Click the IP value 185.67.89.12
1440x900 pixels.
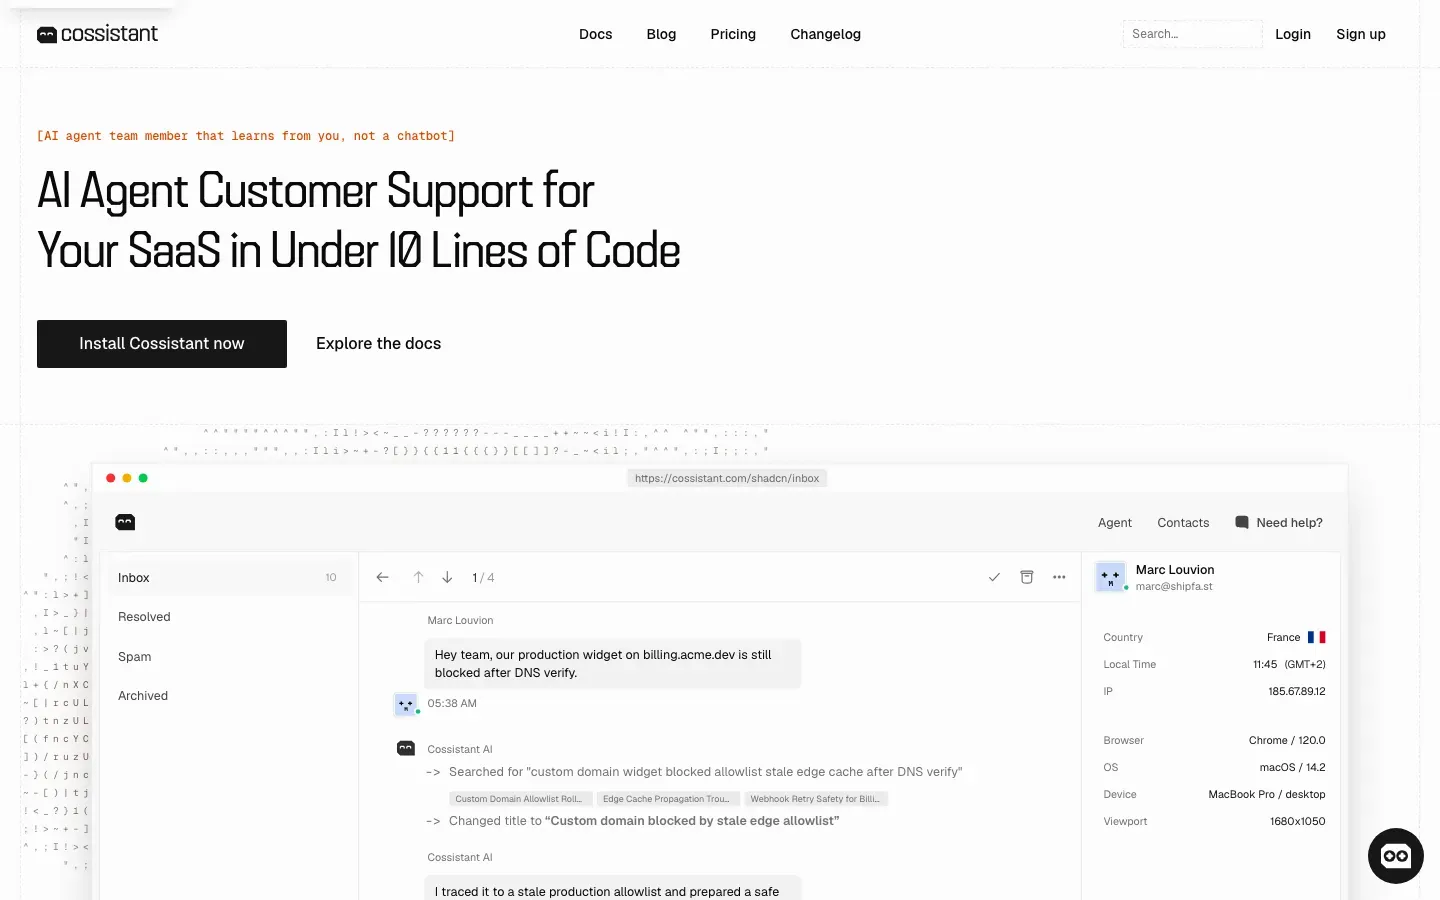[x=1297, y=691]
